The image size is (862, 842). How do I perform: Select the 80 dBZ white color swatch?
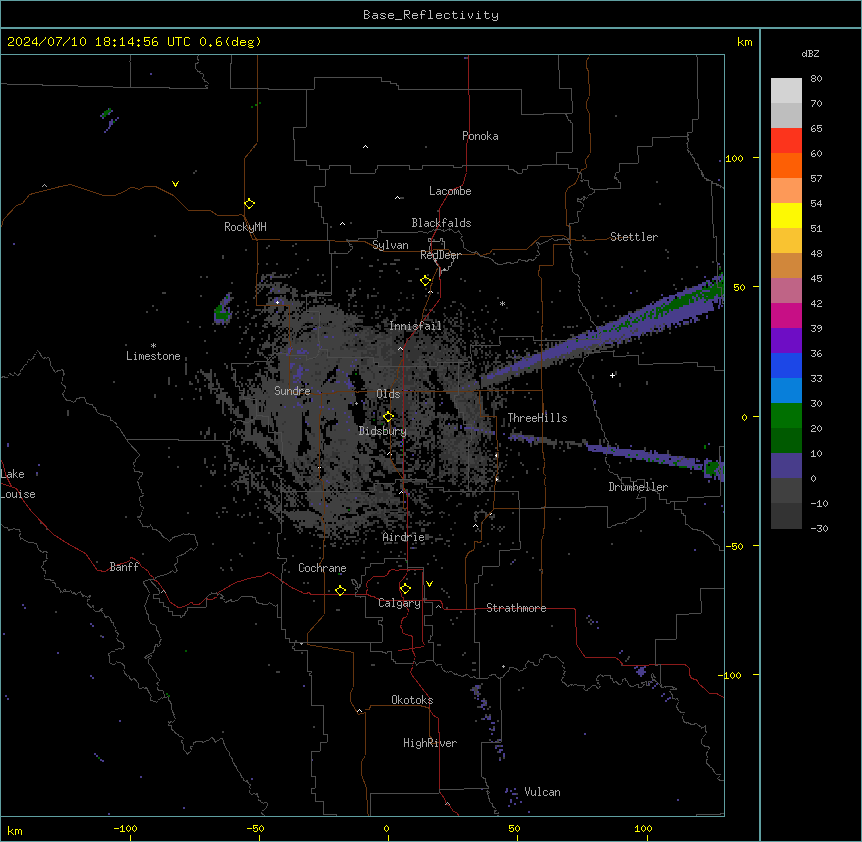(786, 91)
